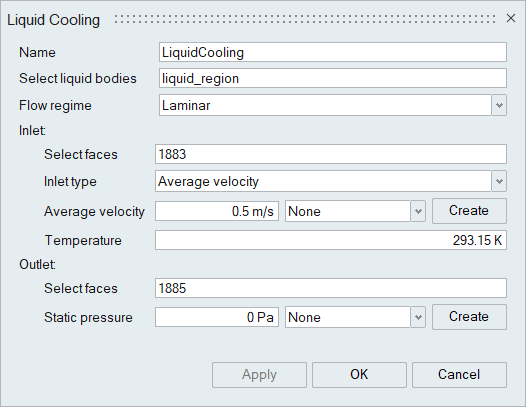Close the Liquid Cooling dialog
The width and height of the screenshot is (526, 407).
click(x=511, y=18)
